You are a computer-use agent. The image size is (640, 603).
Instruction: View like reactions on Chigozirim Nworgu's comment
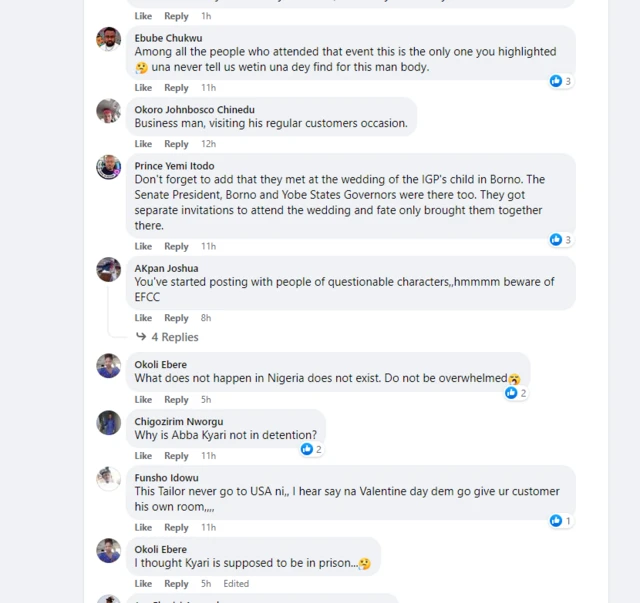307,449
